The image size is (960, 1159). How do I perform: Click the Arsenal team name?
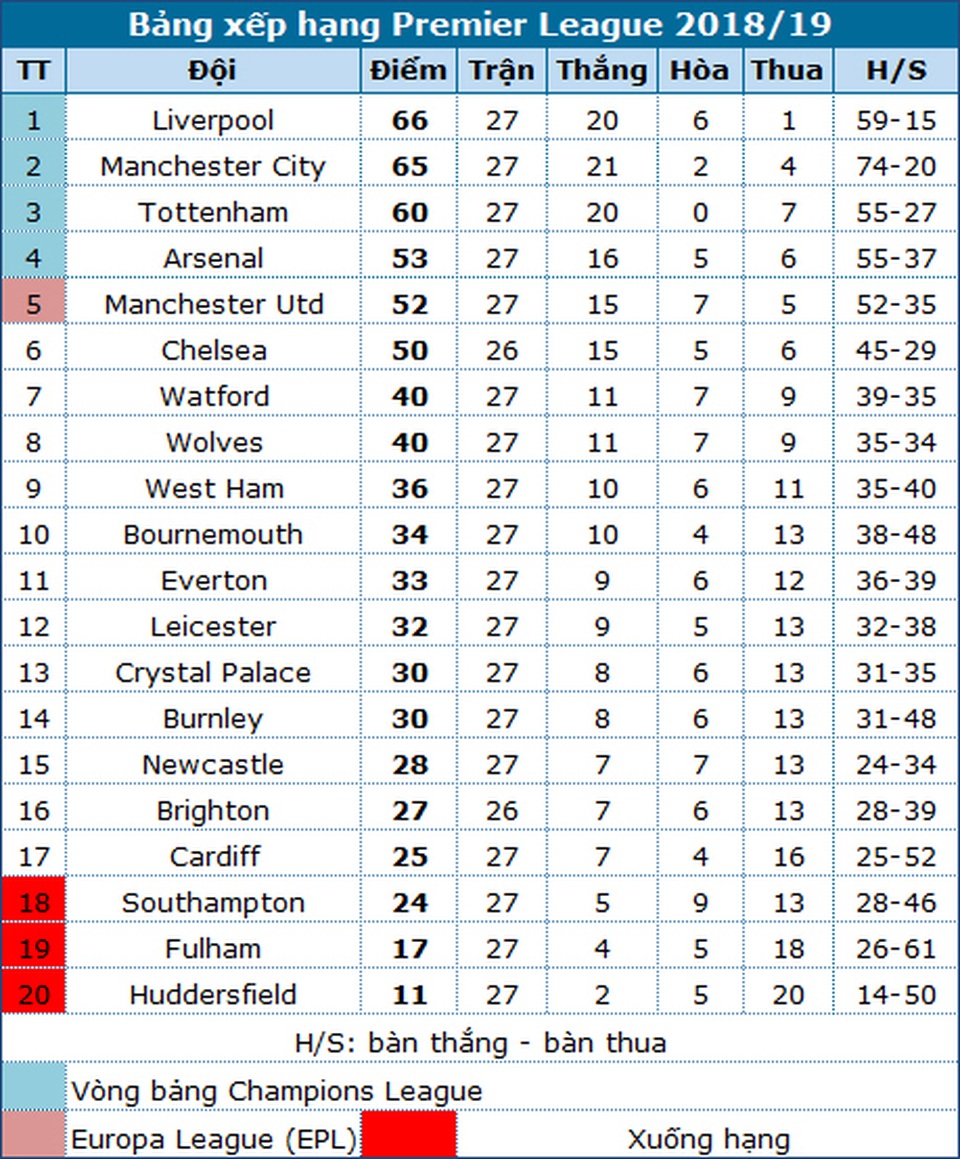pos(213,259)
